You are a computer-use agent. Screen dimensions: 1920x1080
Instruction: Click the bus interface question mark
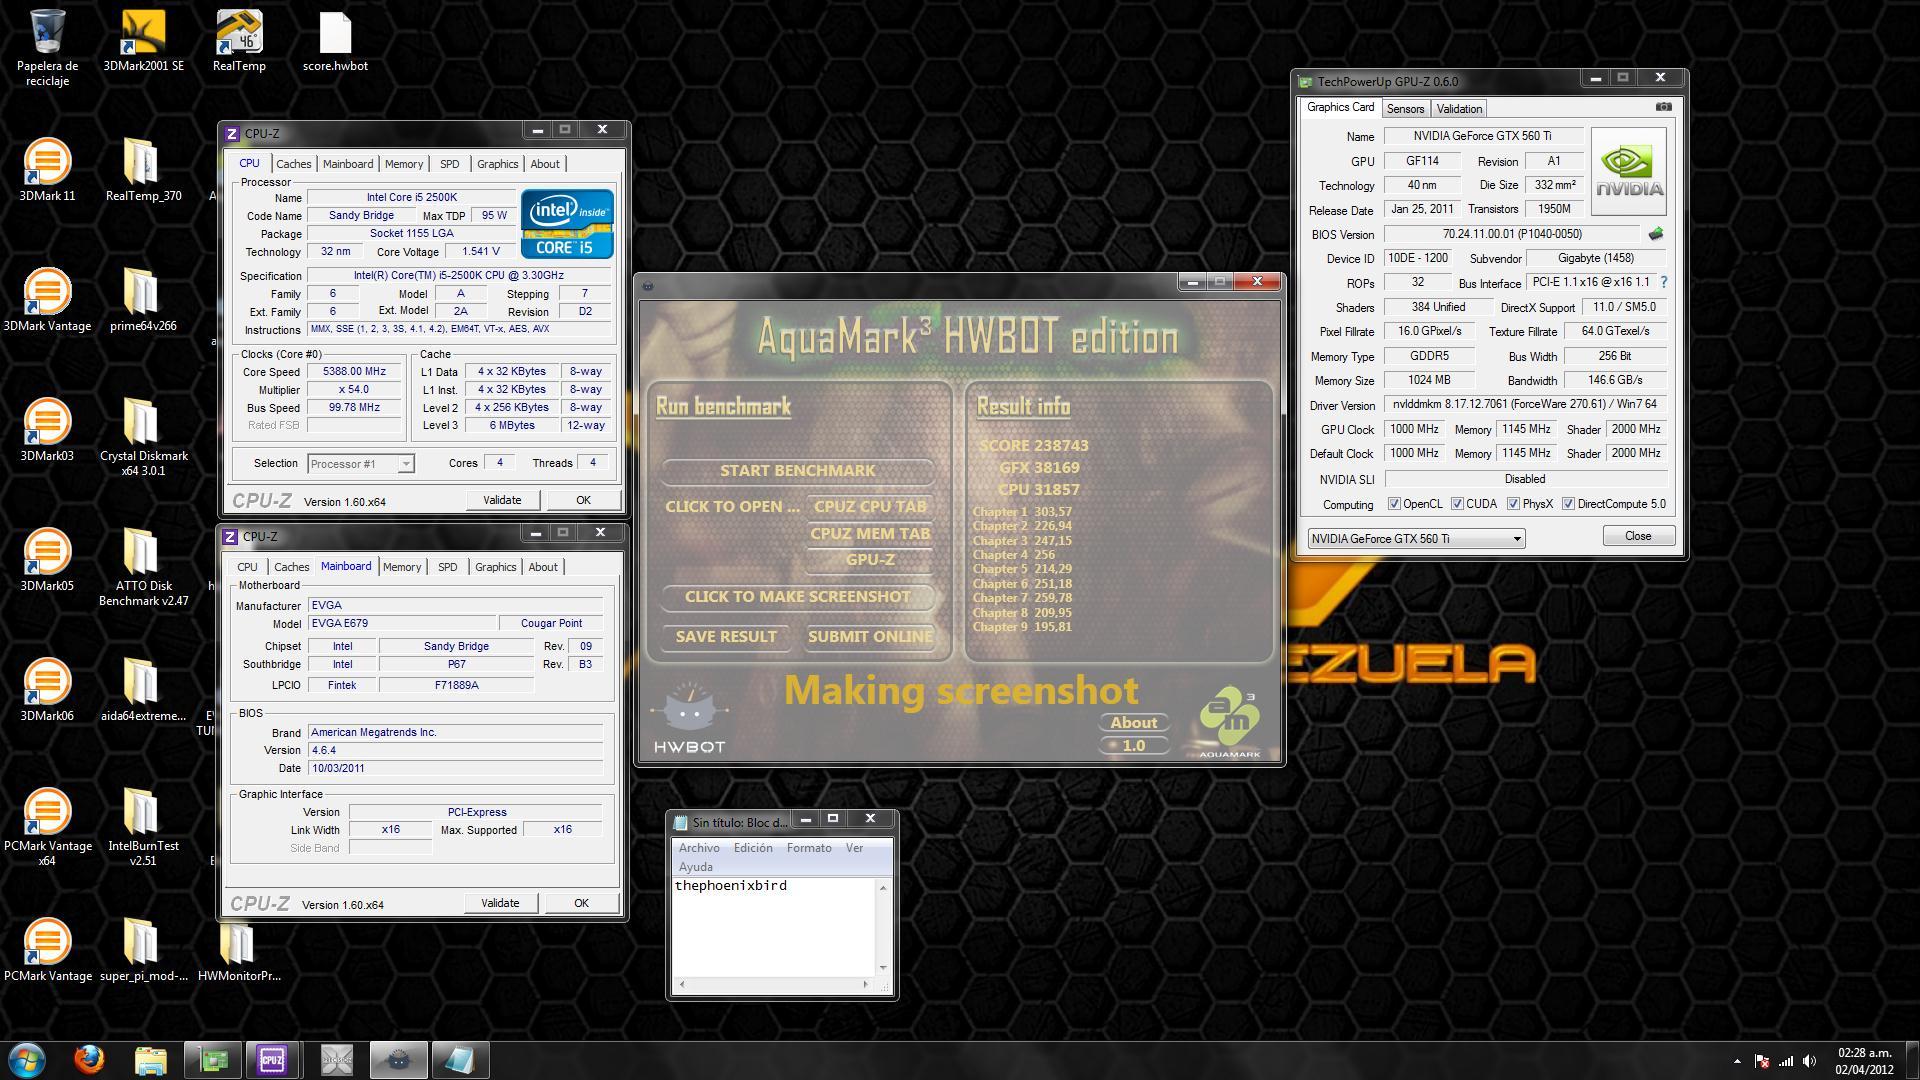[x=1664, y=283]
